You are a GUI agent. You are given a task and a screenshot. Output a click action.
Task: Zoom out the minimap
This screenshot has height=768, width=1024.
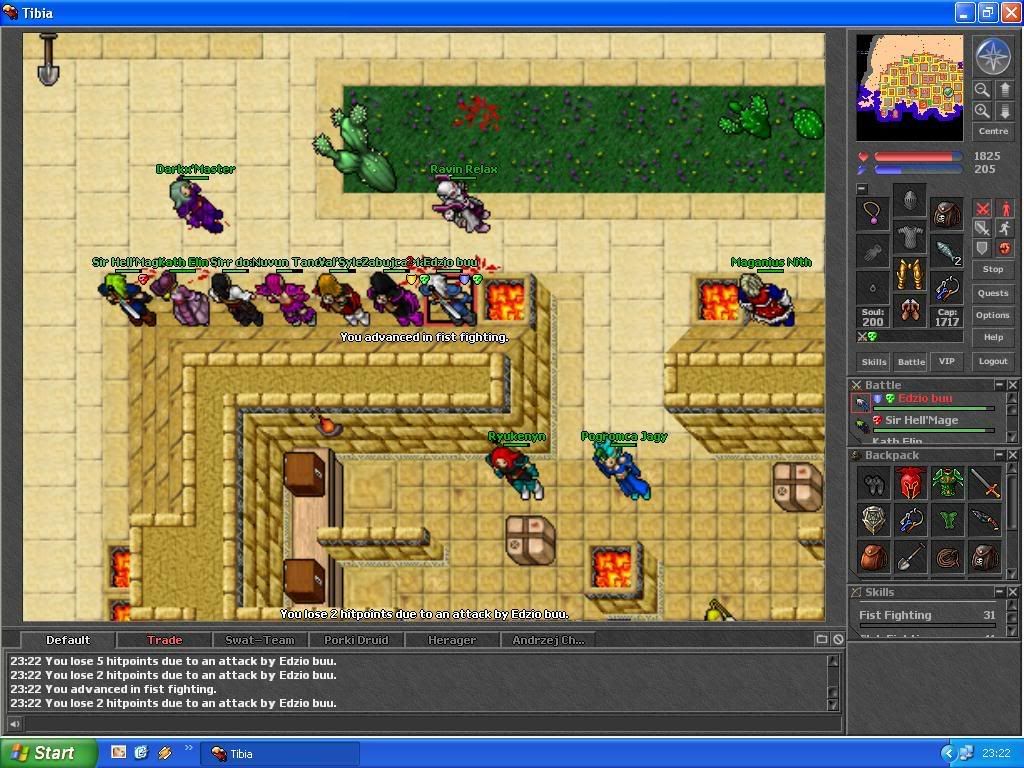point(982,89)
